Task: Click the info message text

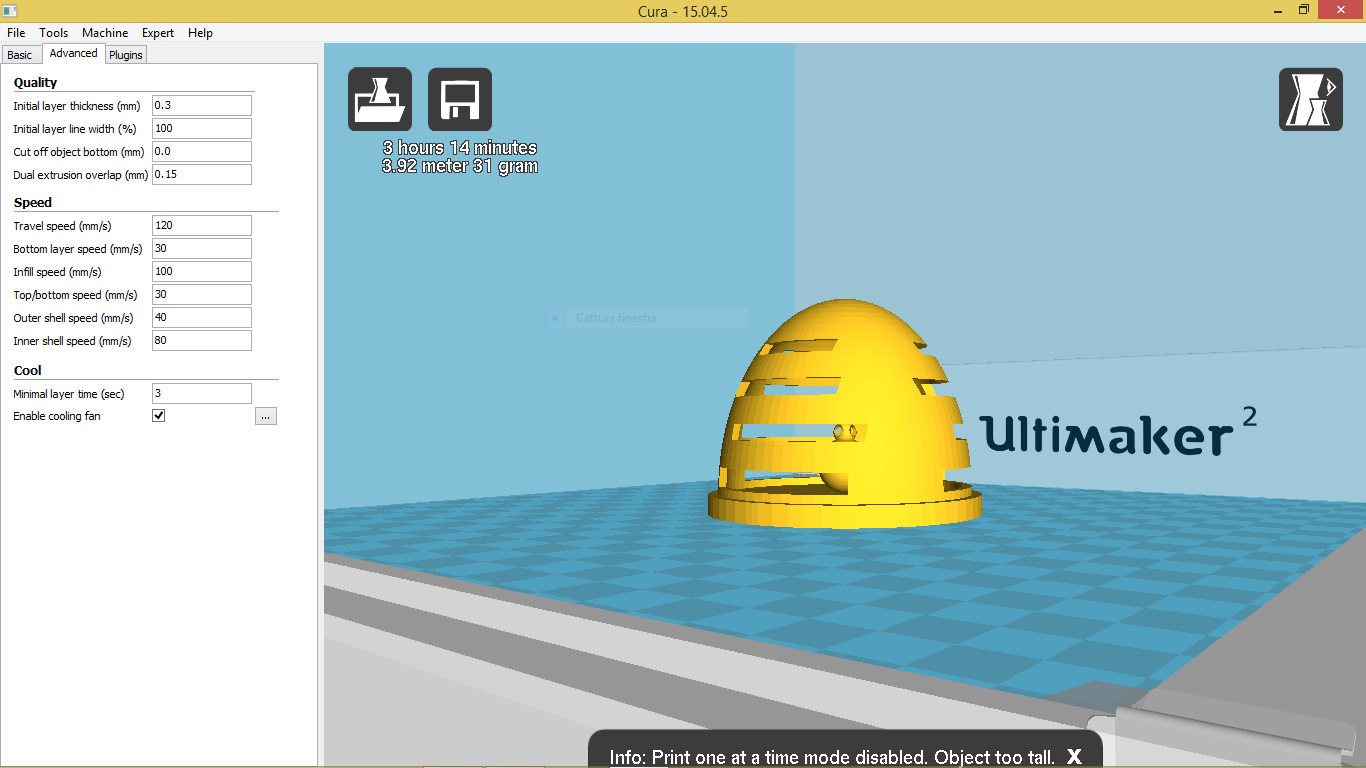Action: click(832, 758)
